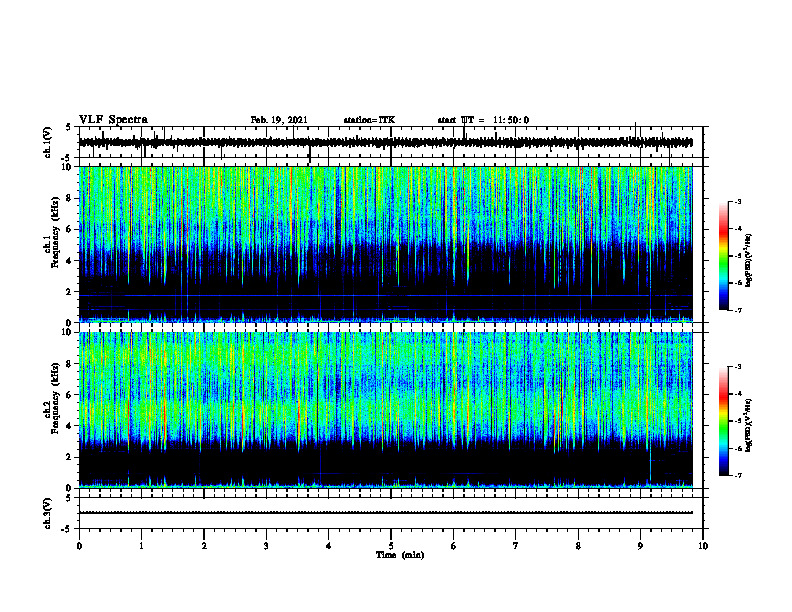Screen dimensions: 792x612
Task: Click the "0" tick on the Time axis
Action: 79,546
